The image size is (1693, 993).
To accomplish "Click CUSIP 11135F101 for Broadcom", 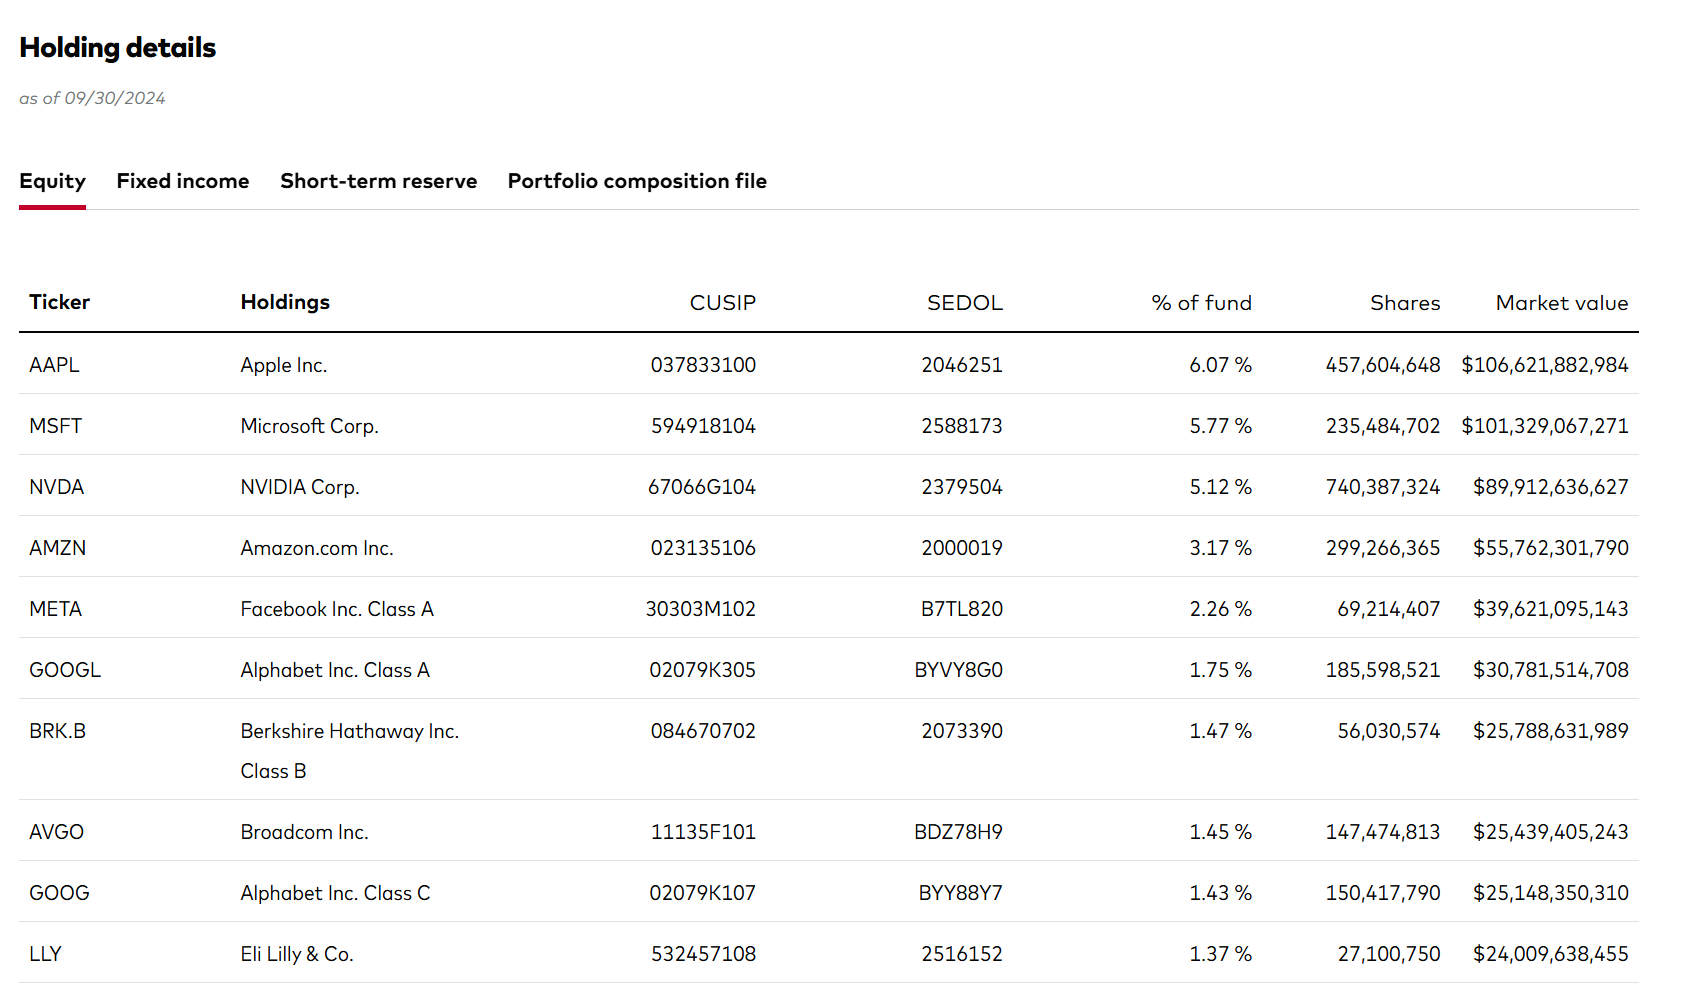I will pos(703,832).
